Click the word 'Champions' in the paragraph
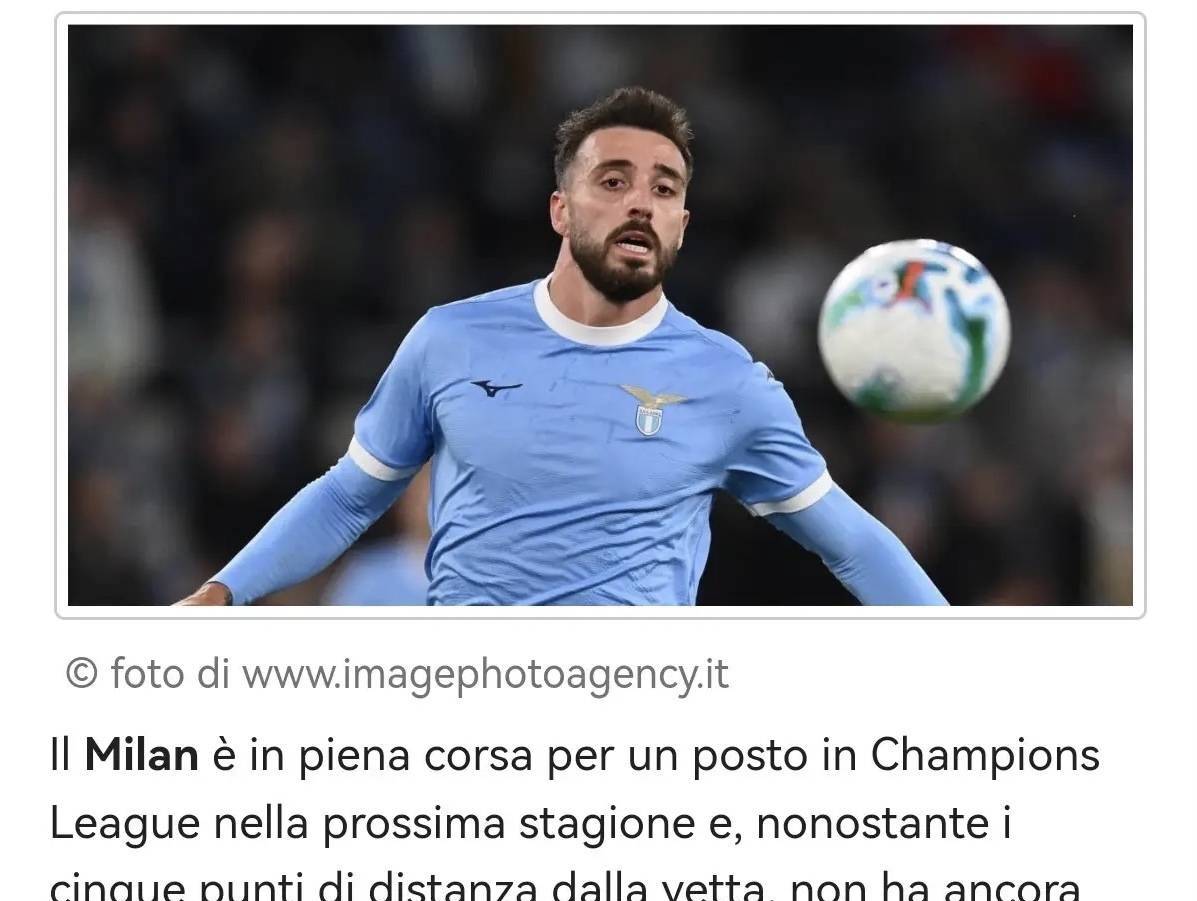Viewport: 1197px width, 901px height. coord(985,757)
